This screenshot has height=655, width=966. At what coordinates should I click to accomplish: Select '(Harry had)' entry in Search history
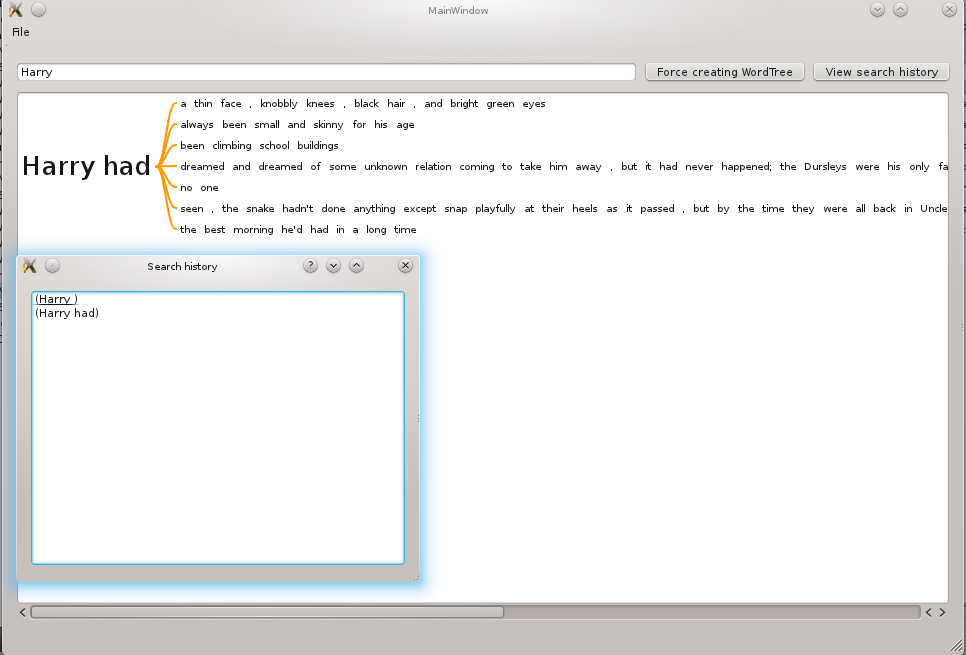point(67,313)
